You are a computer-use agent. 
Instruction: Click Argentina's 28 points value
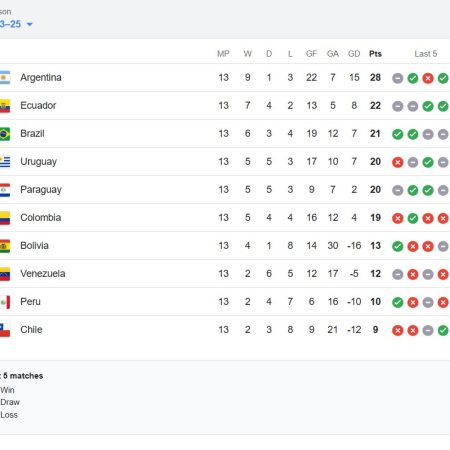click(x=375, y=78)
